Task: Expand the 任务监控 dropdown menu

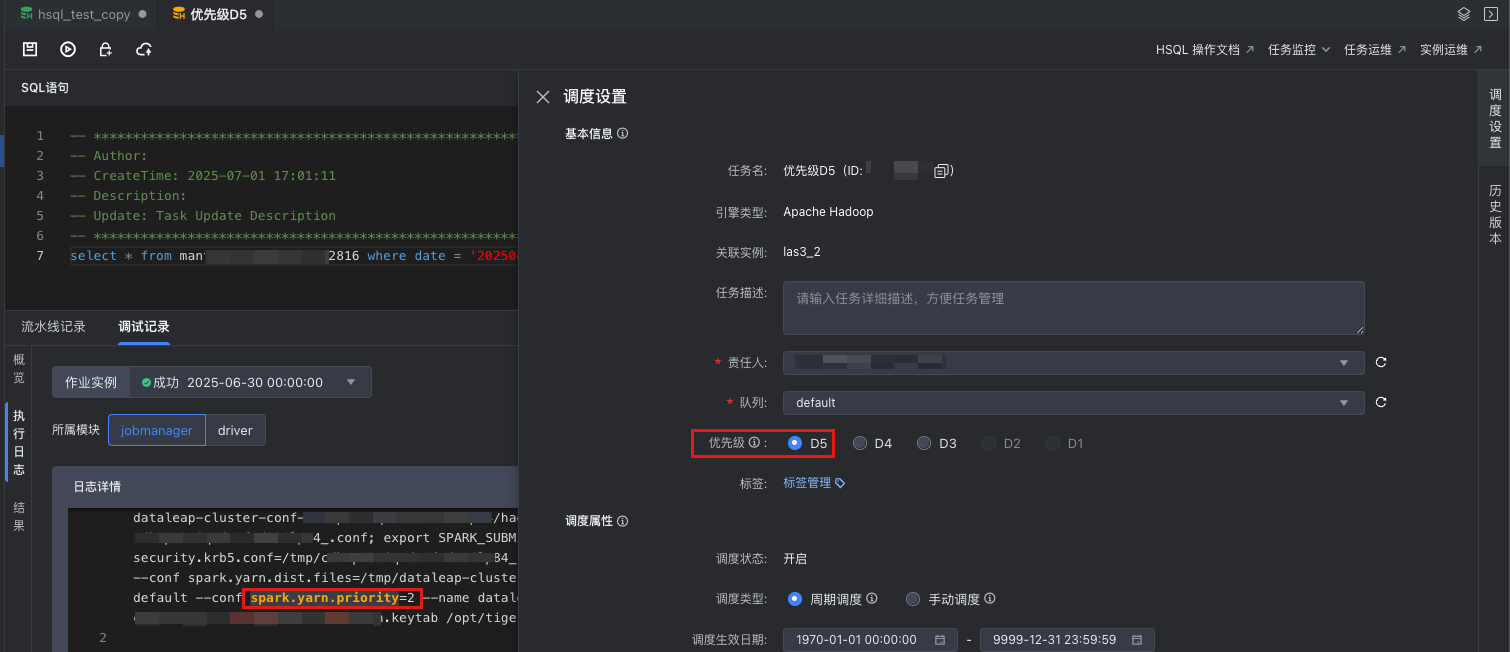Action: (x=1299, y=49)
